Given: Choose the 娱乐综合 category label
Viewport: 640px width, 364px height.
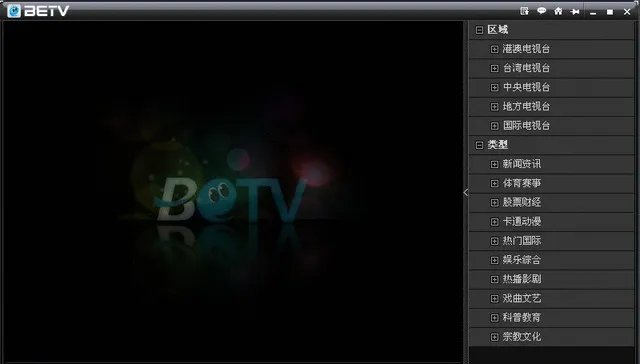Looking at the screenshot, I should click(522, 260).
